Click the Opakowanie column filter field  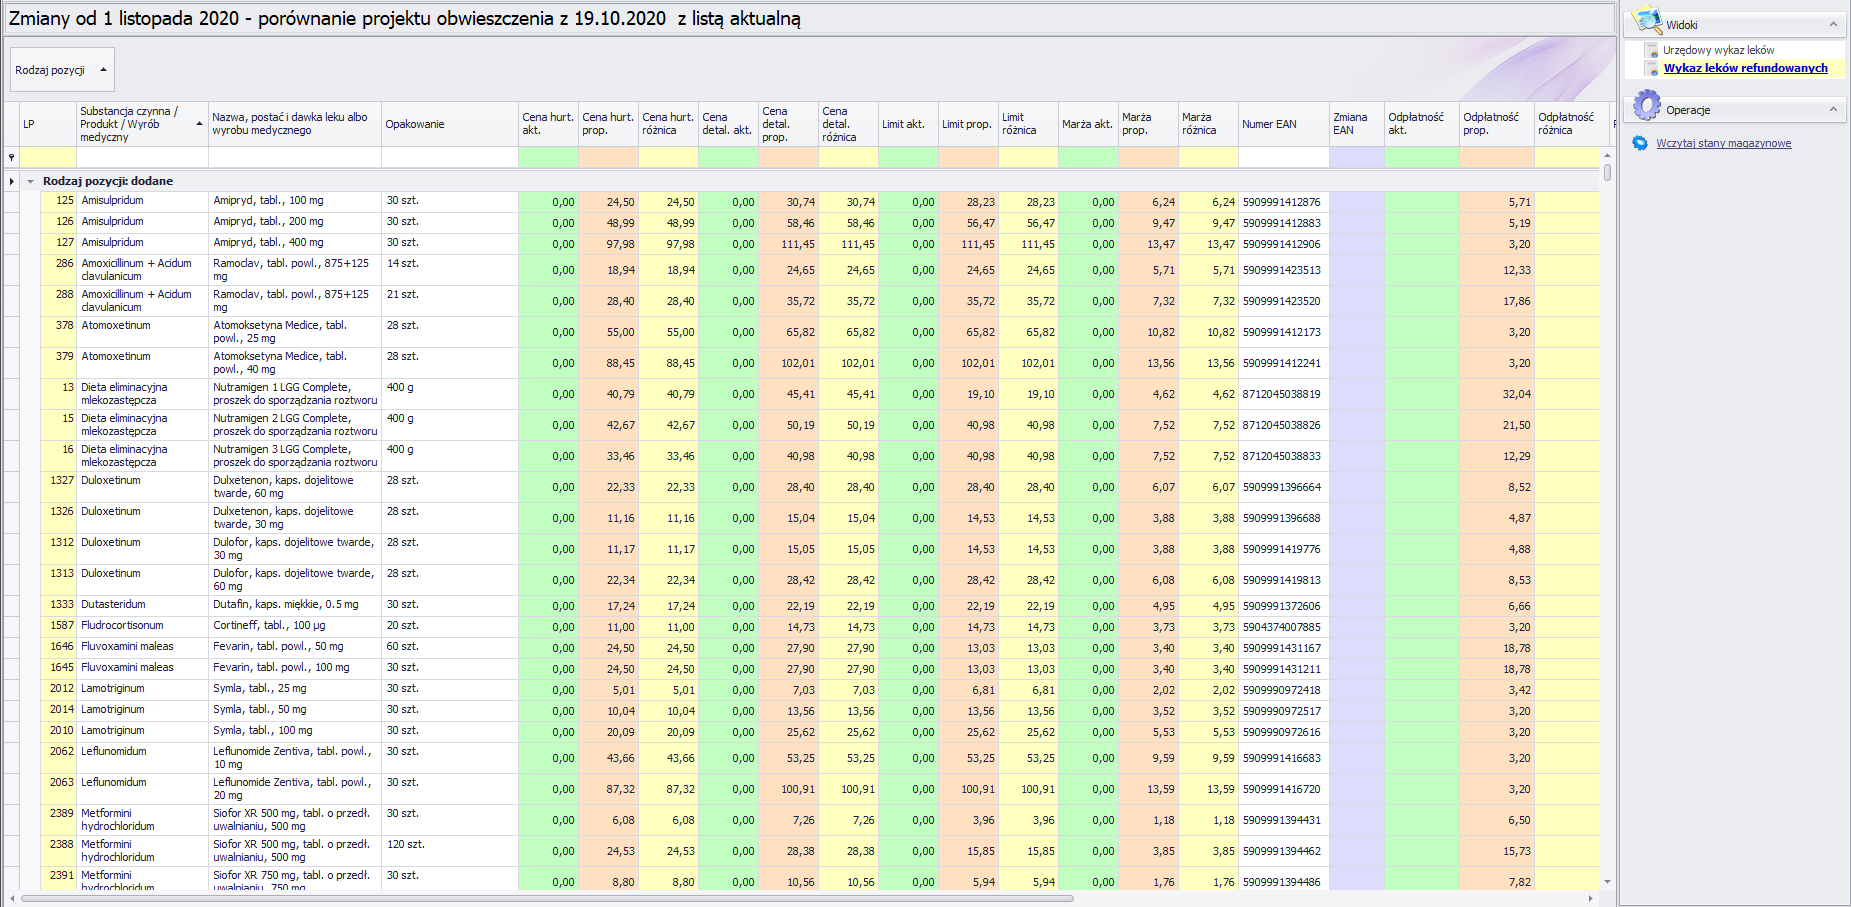click(x=449, y=157)
